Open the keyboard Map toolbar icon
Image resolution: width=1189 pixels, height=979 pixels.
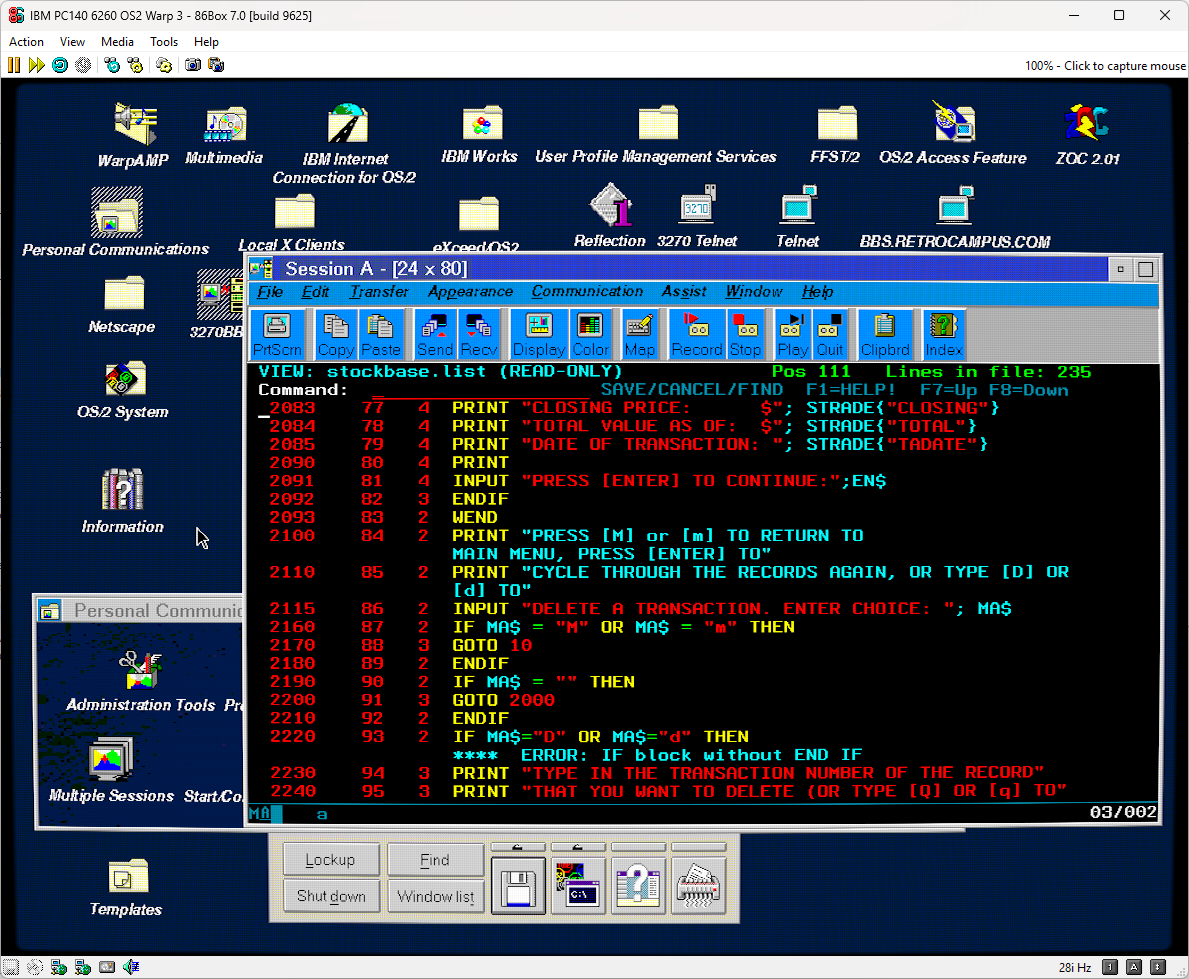[639, 334]
